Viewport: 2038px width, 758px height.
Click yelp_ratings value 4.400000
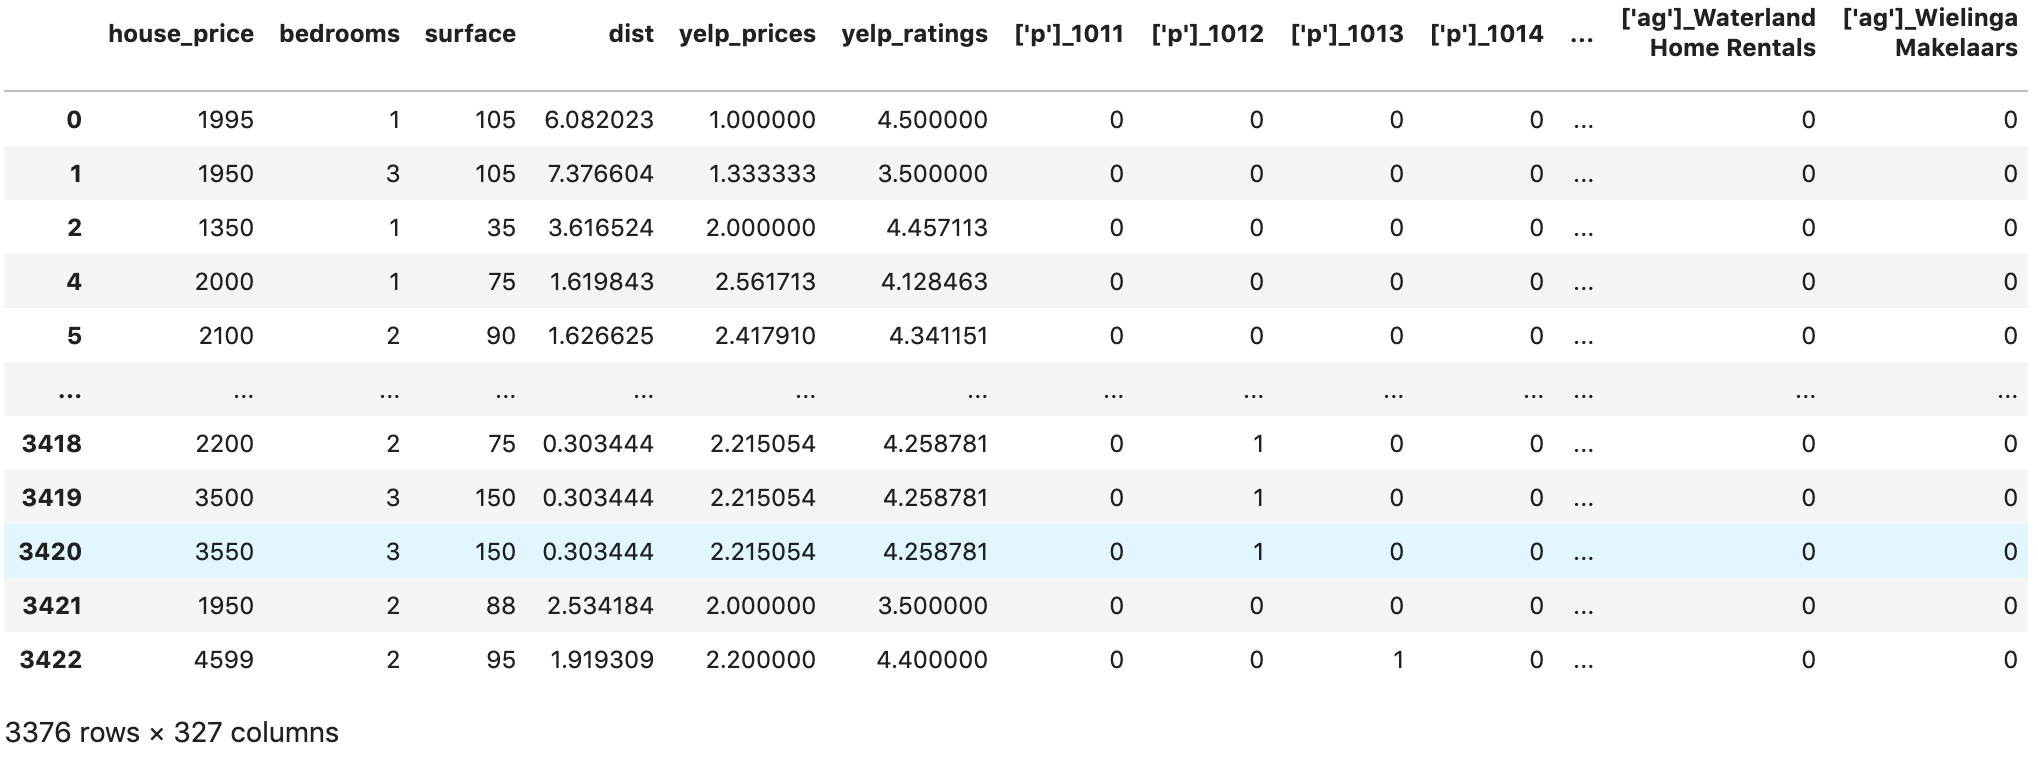932,660
